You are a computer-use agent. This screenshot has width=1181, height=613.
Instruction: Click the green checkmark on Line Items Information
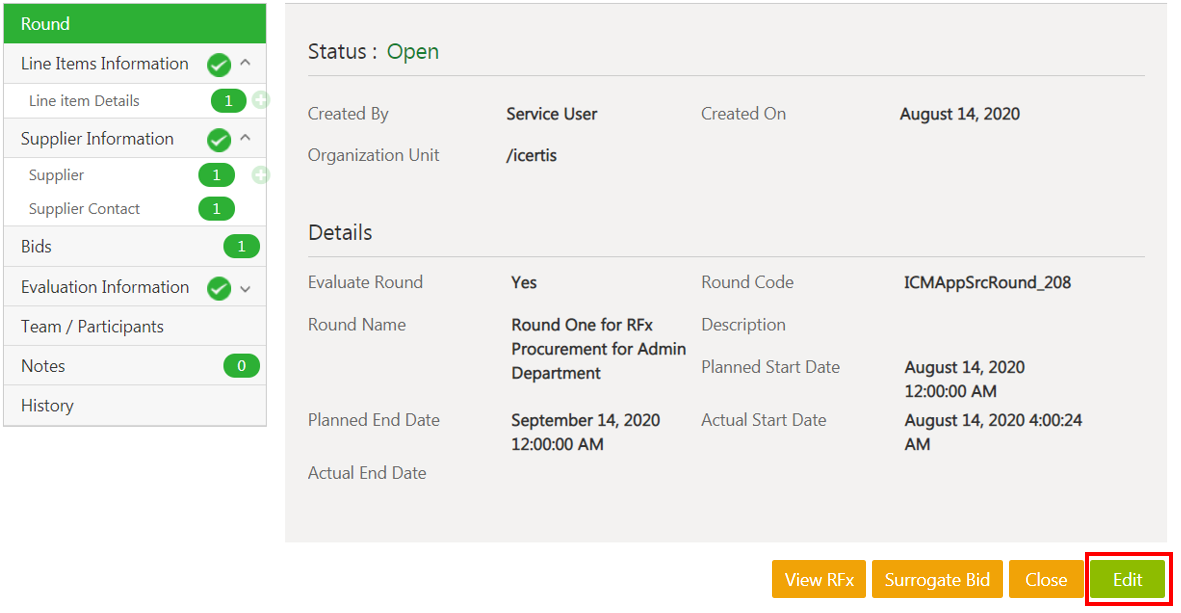pos(219,65)
